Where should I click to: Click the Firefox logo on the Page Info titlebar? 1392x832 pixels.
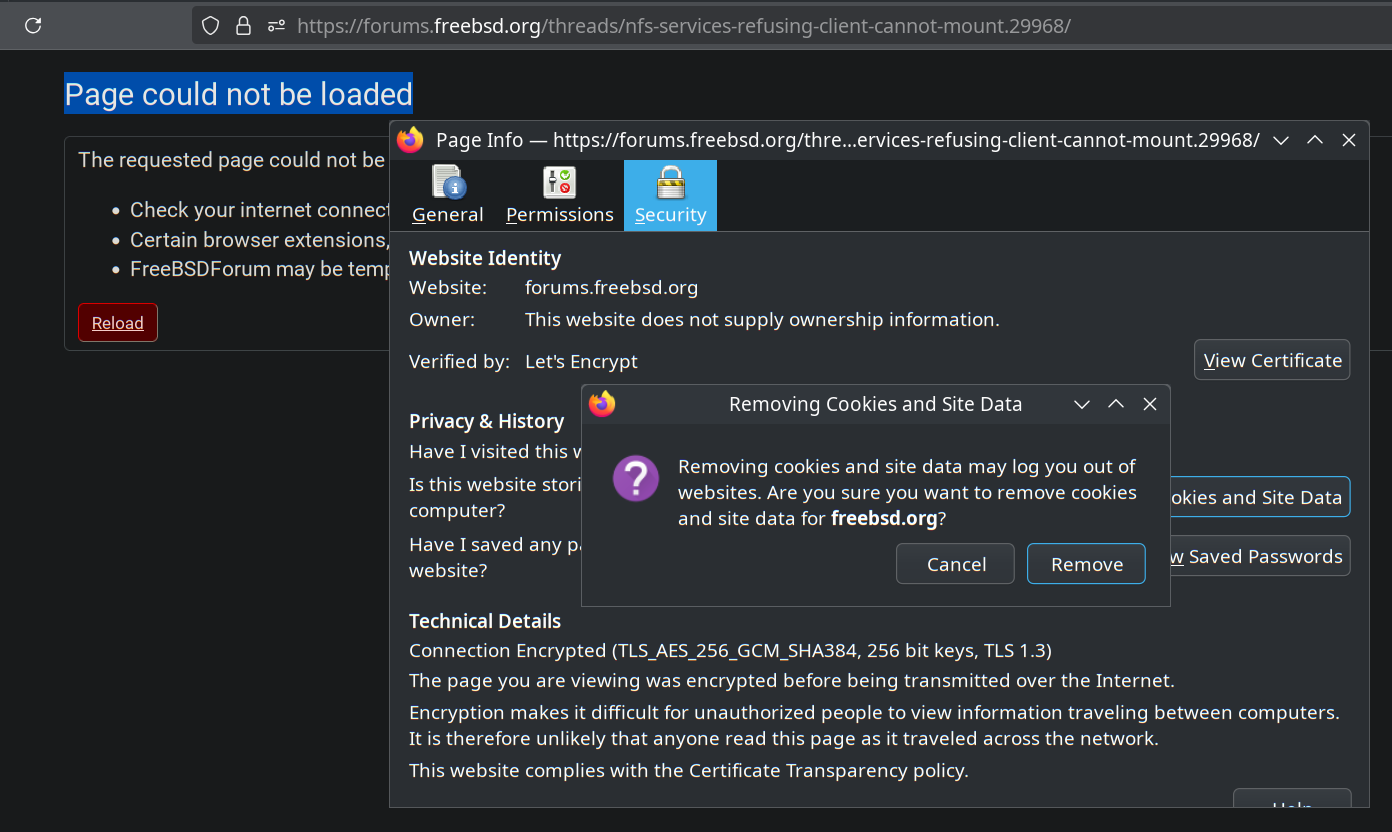point(410,140)
